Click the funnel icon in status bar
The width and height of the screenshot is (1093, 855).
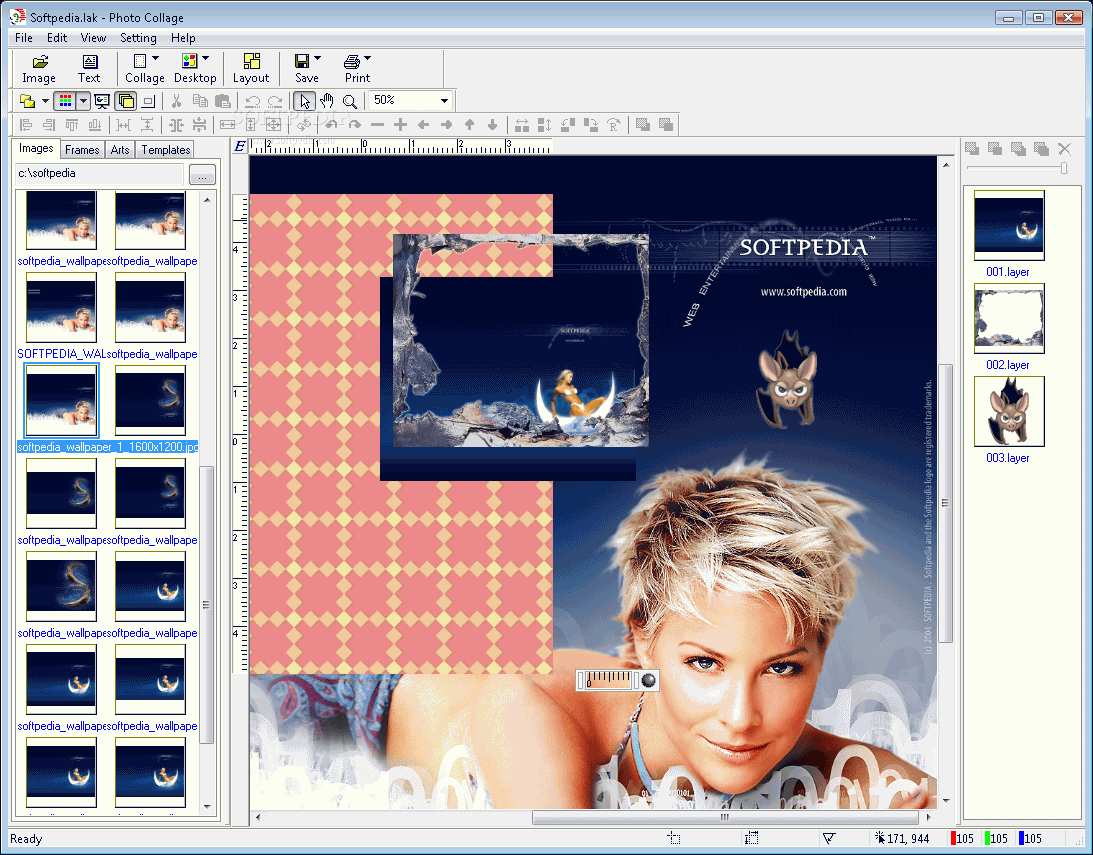coord(829,838)
